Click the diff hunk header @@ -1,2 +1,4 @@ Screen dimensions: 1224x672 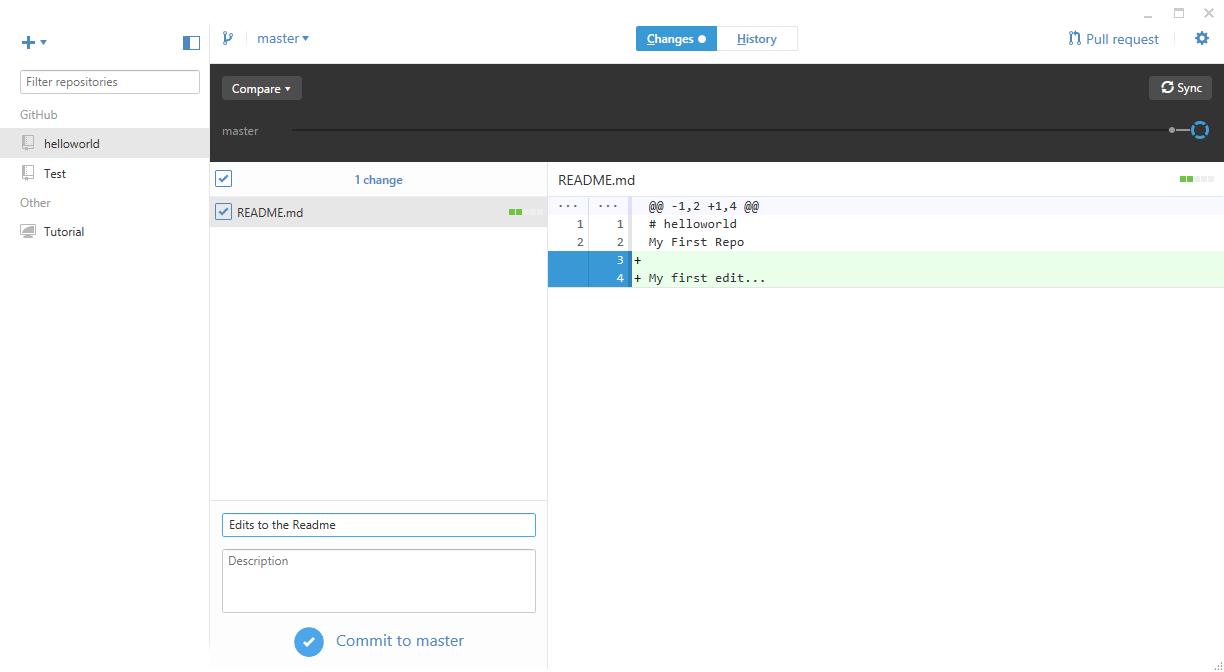click(x=704, y=206)
